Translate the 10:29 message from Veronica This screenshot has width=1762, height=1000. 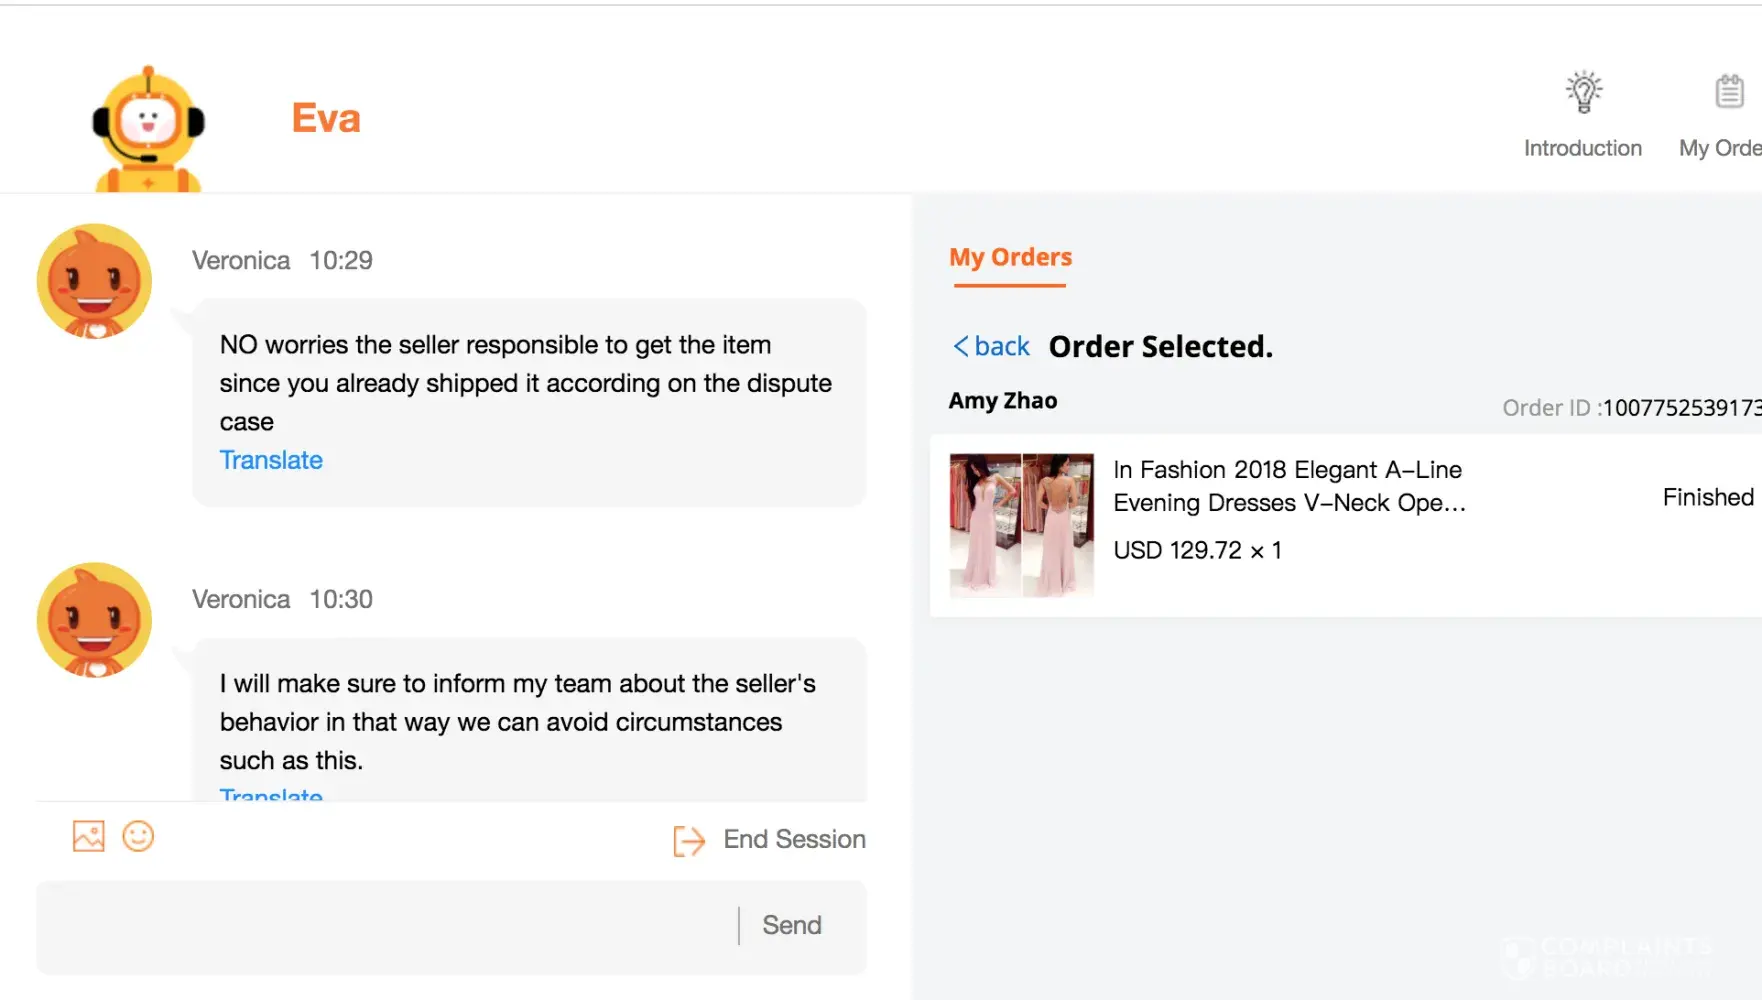pyautogui.click(x=271, y=460)
